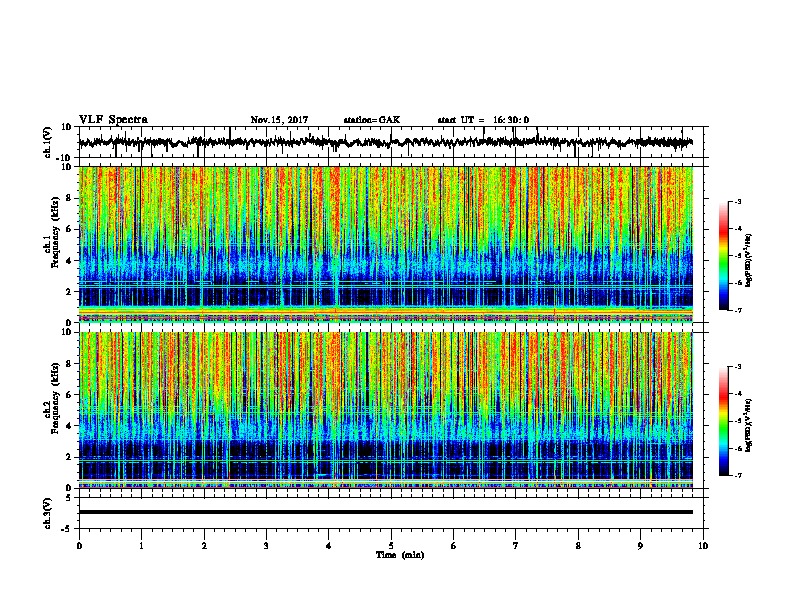The image size is (792, 612).
Task: Click the ch.2 spectrogram color scale bar
Action: coord(723,421)
